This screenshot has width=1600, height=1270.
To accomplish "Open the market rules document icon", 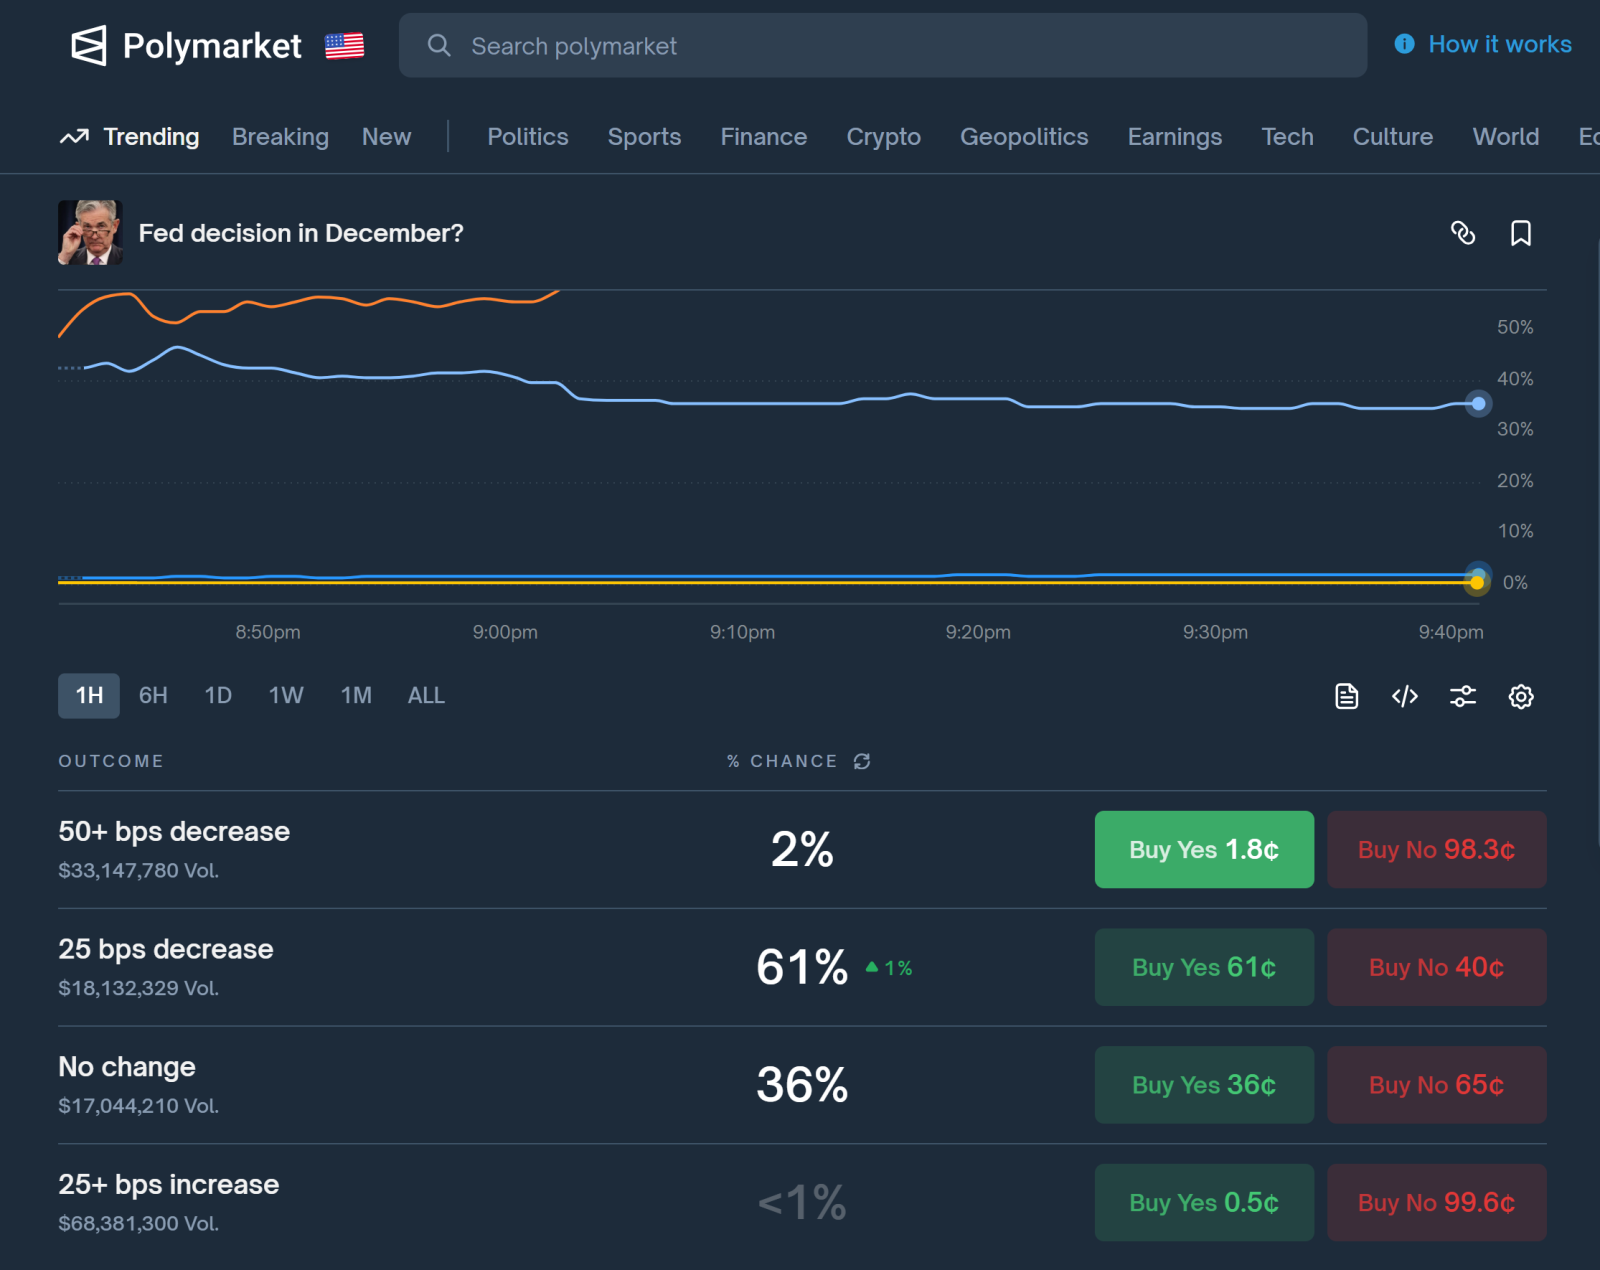I will point(1347,696).
